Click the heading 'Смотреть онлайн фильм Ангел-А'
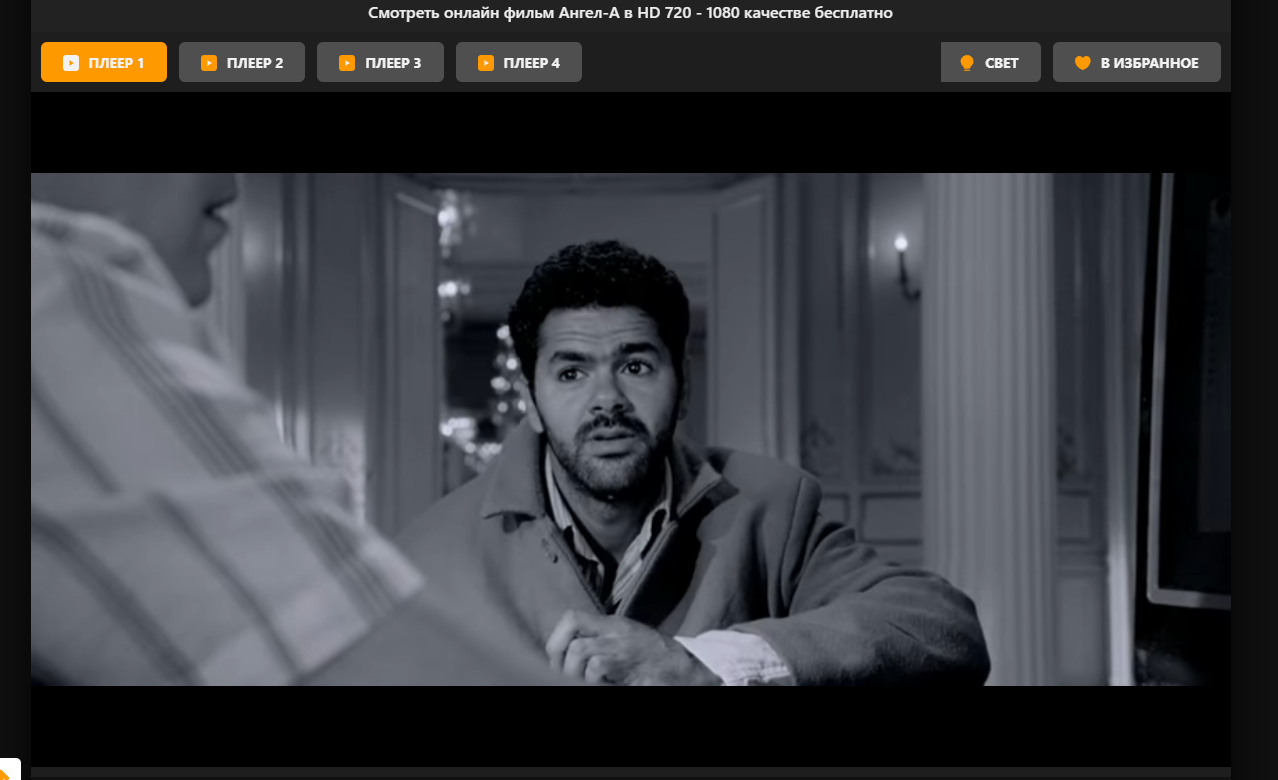Viewport: 1278px width, 780px height. point(630,13)
